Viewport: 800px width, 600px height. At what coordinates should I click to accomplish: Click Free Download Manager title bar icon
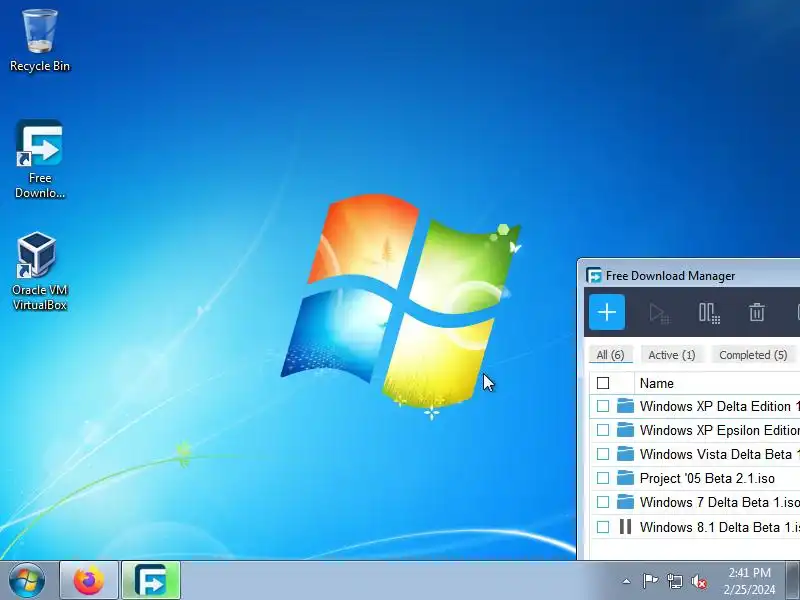[x=594, y=276]
